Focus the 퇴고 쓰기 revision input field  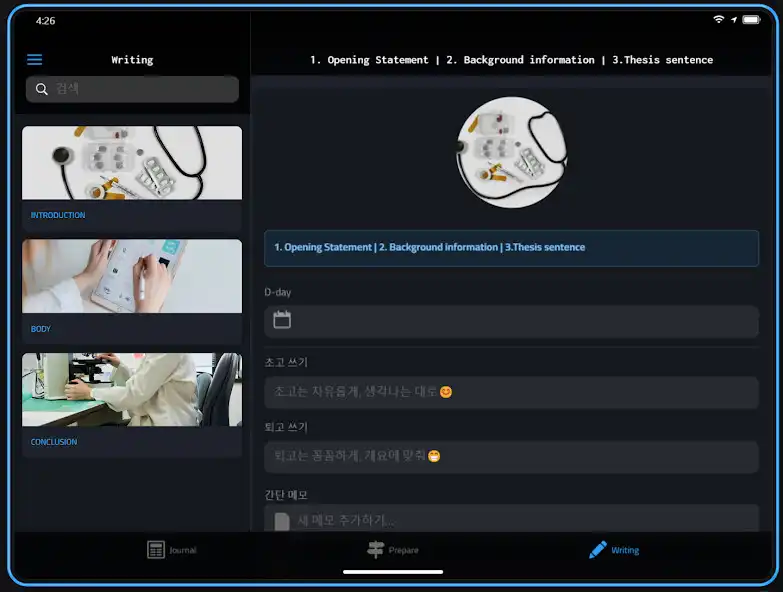tap(511, 456)
